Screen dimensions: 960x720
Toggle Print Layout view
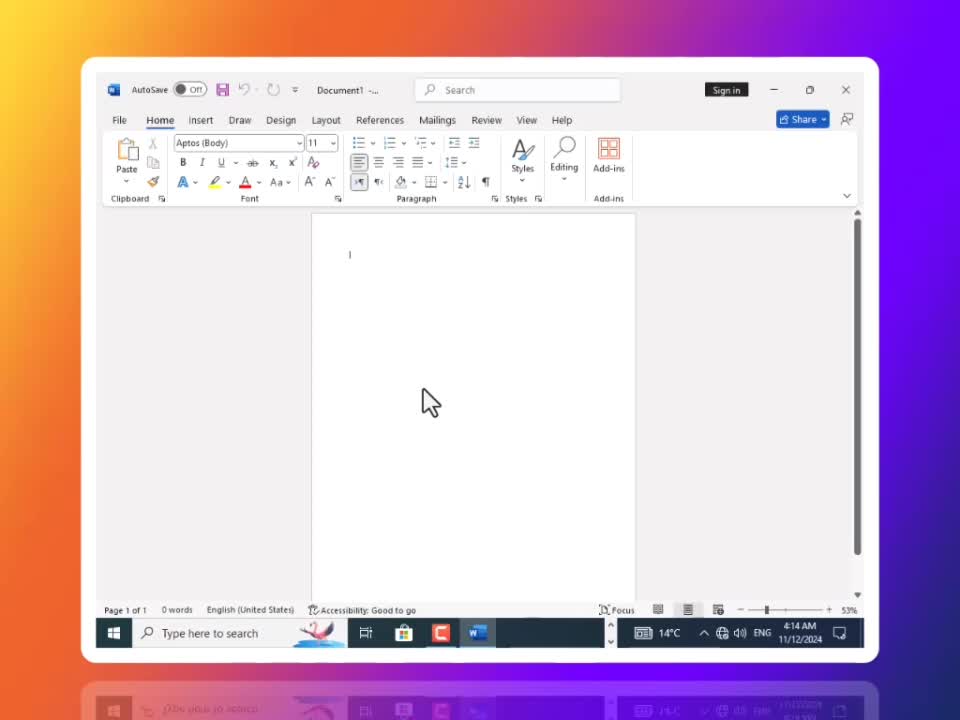[688, 610]
